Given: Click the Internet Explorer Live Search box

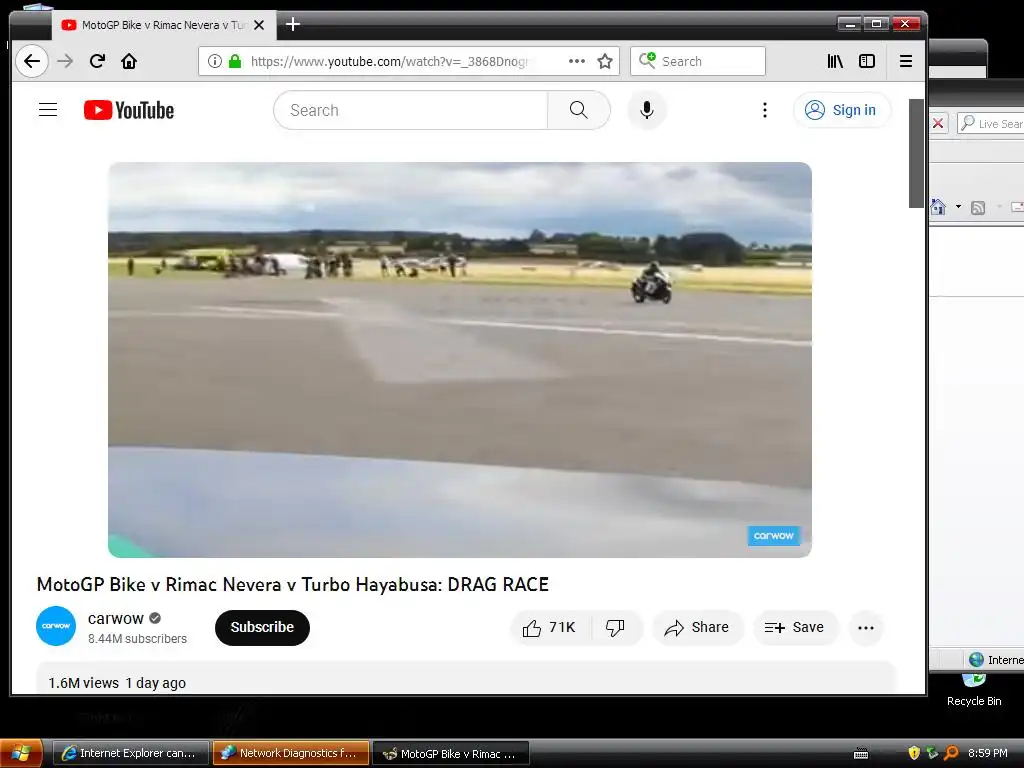Looking at the screenshot, I should point(991,123).
